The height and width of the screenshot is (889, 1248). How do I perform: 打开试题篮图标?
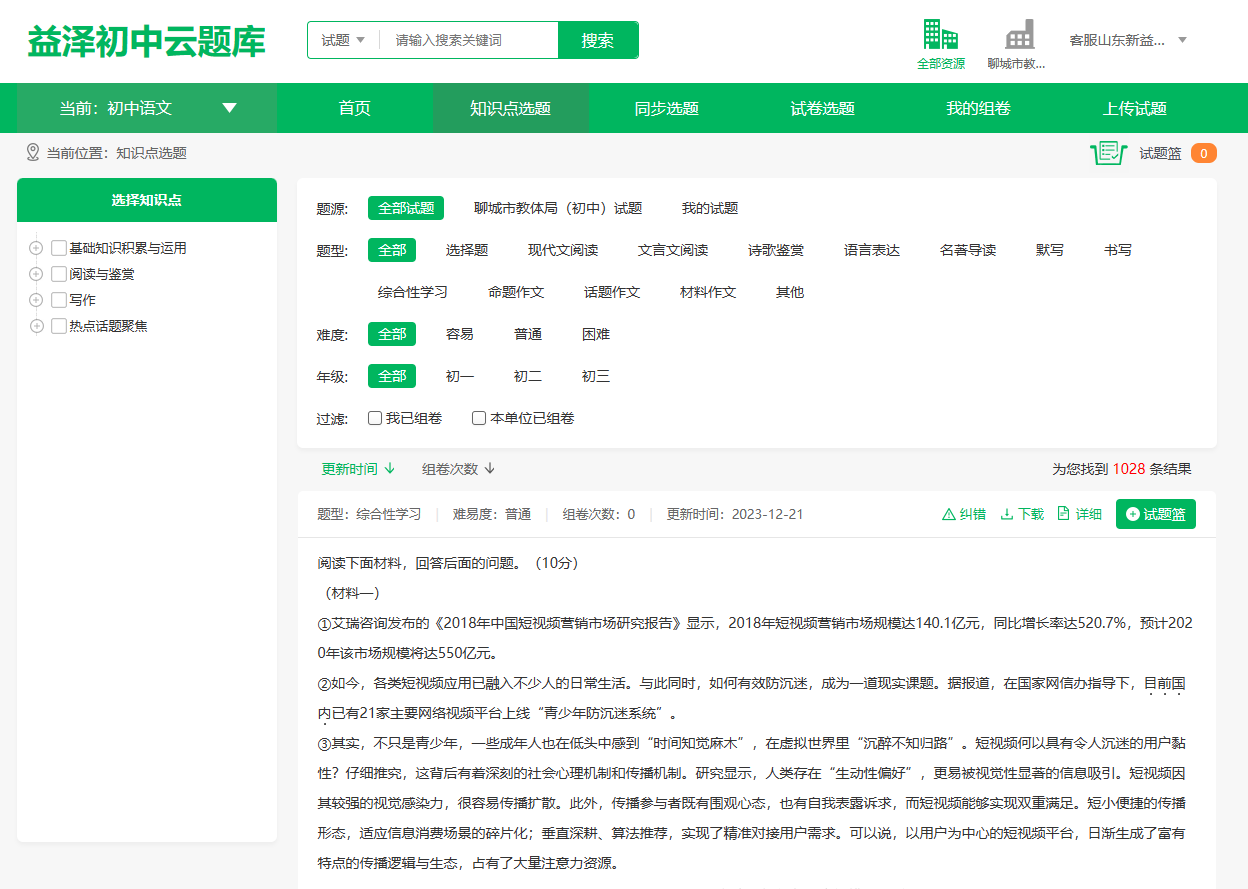click(1109, 154)
